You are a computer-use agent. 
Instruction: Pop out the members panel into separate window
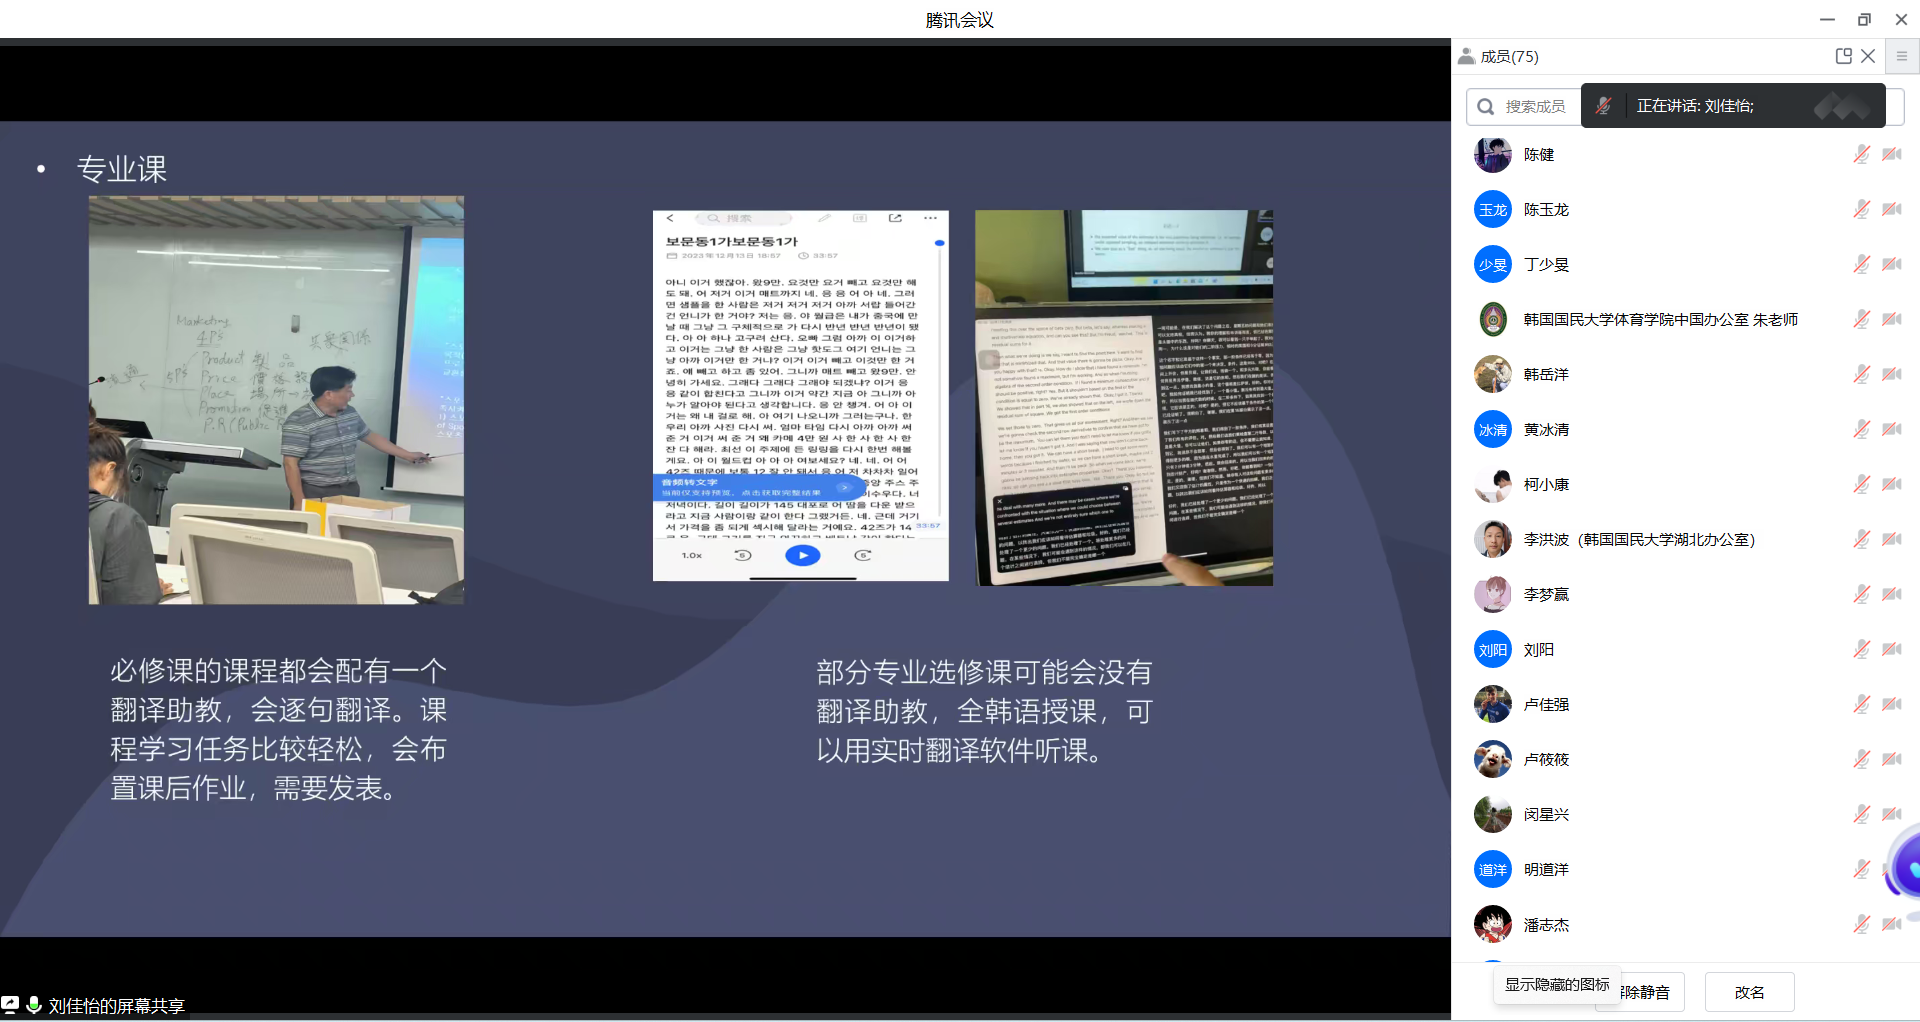[x=1843, y=56]
